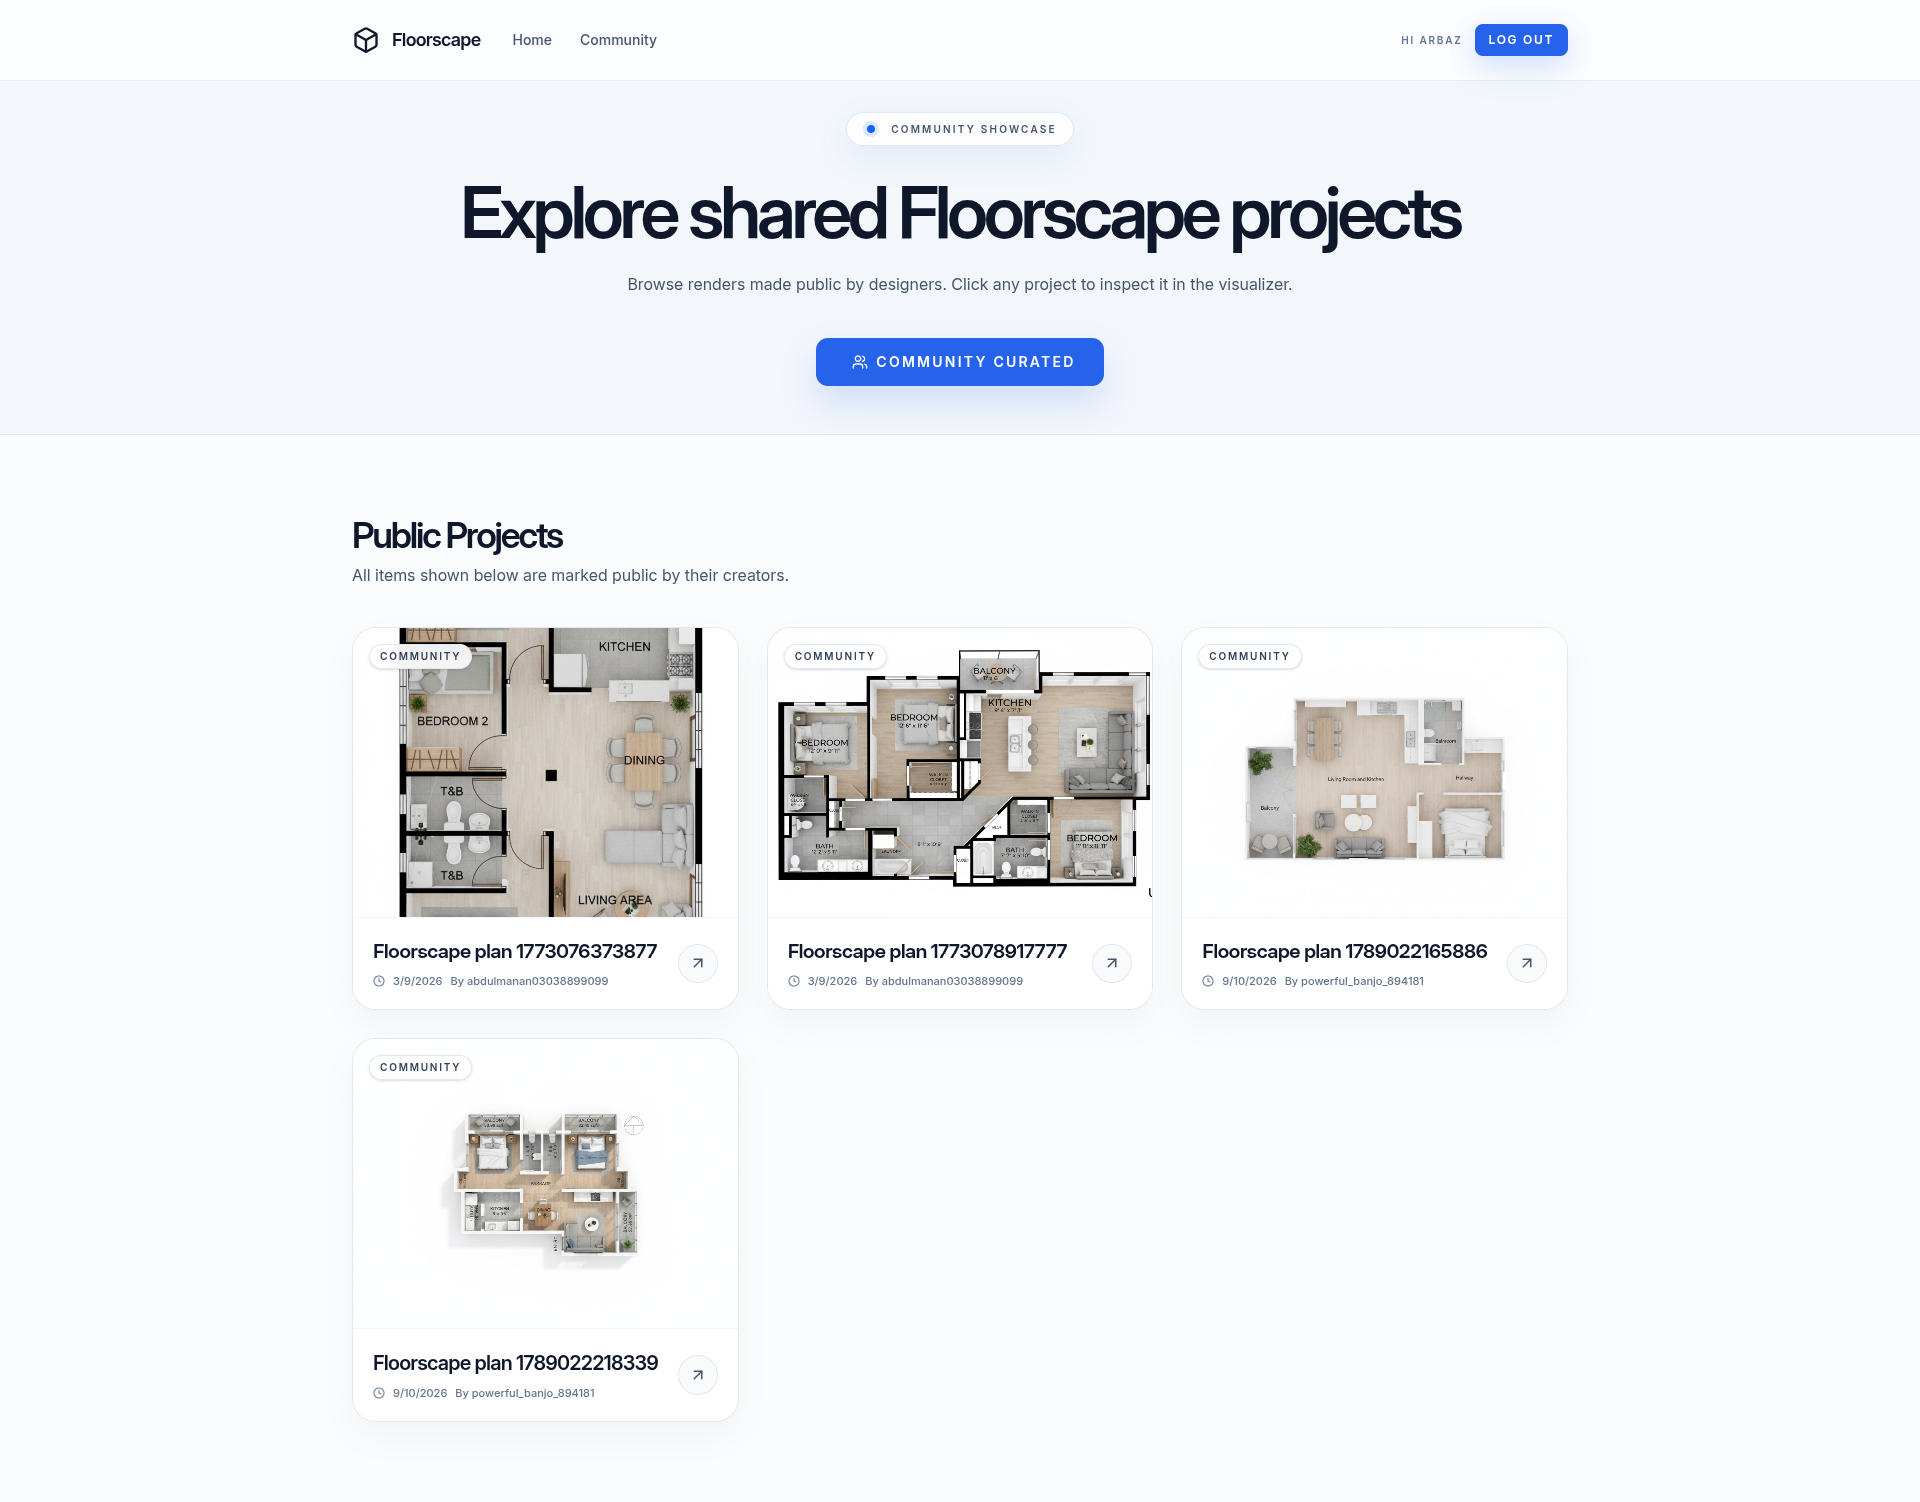Click the Community Showcase pill badge
The image size is (1920, 1502).
point(960,129)
